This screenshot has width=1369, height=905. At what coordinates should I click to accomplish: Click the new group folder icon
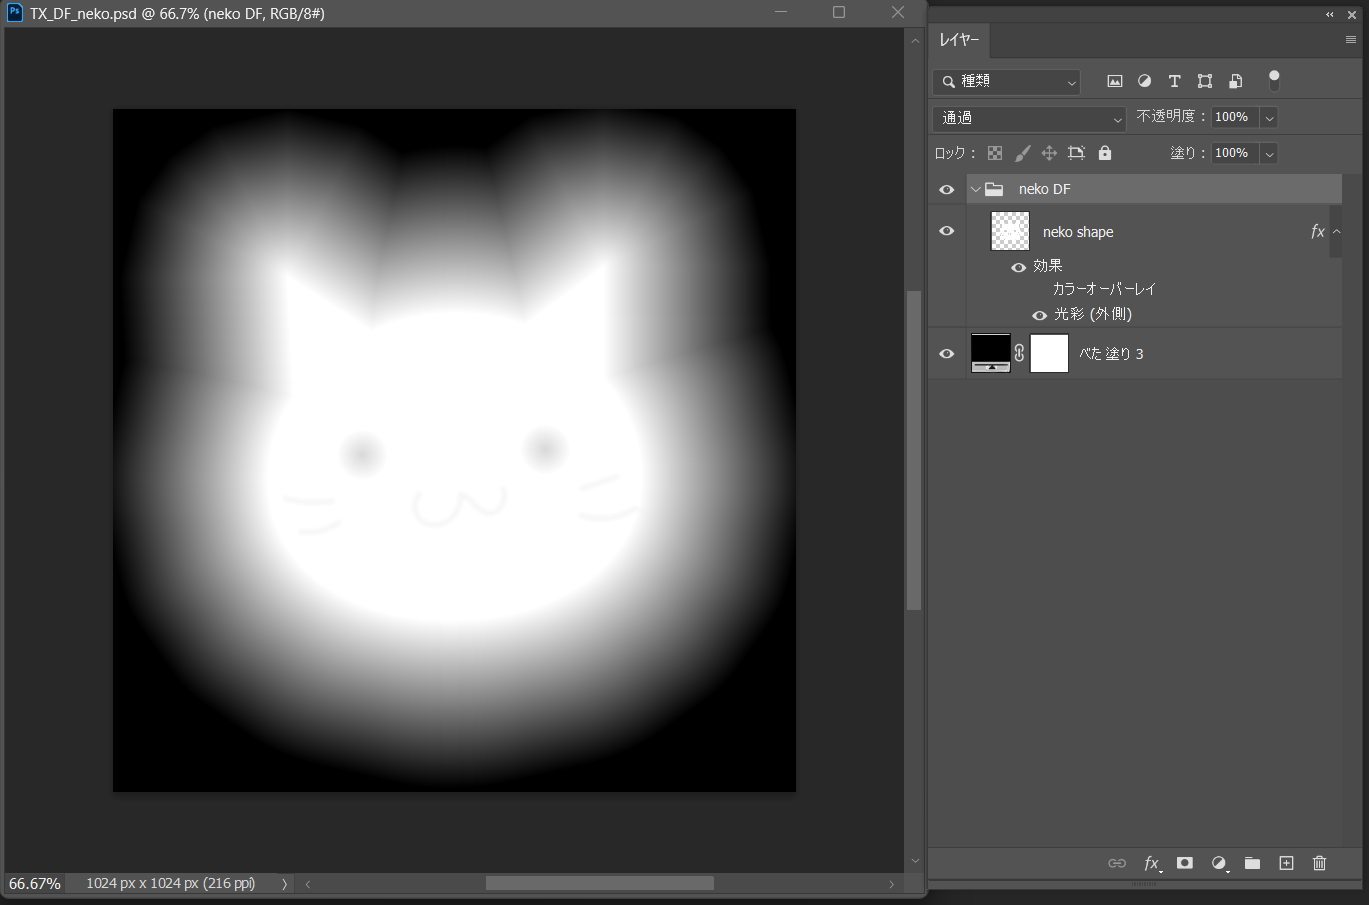1252,863
